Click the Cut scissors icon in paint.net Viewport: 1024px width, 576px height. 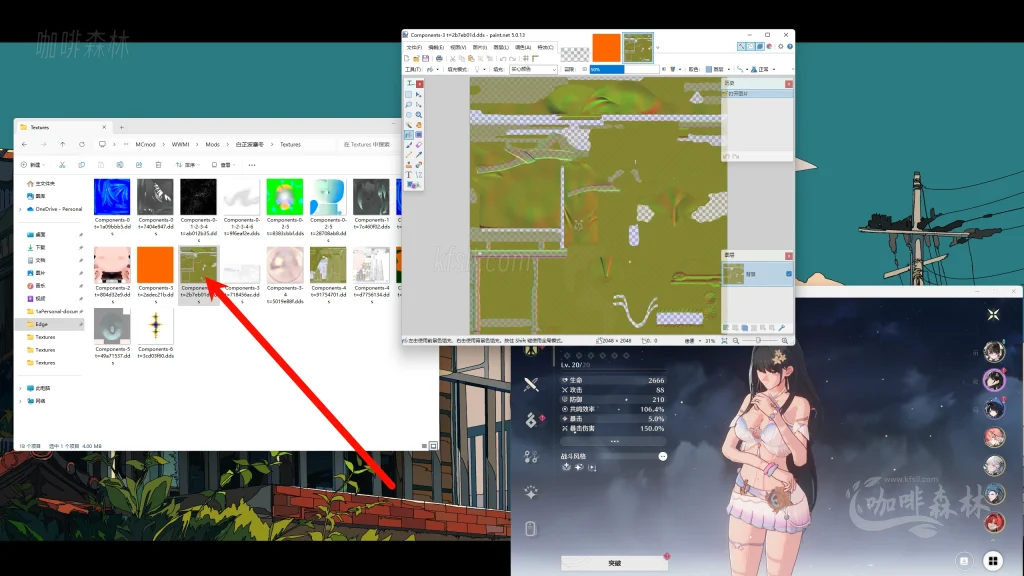click(x=453, y=58)
